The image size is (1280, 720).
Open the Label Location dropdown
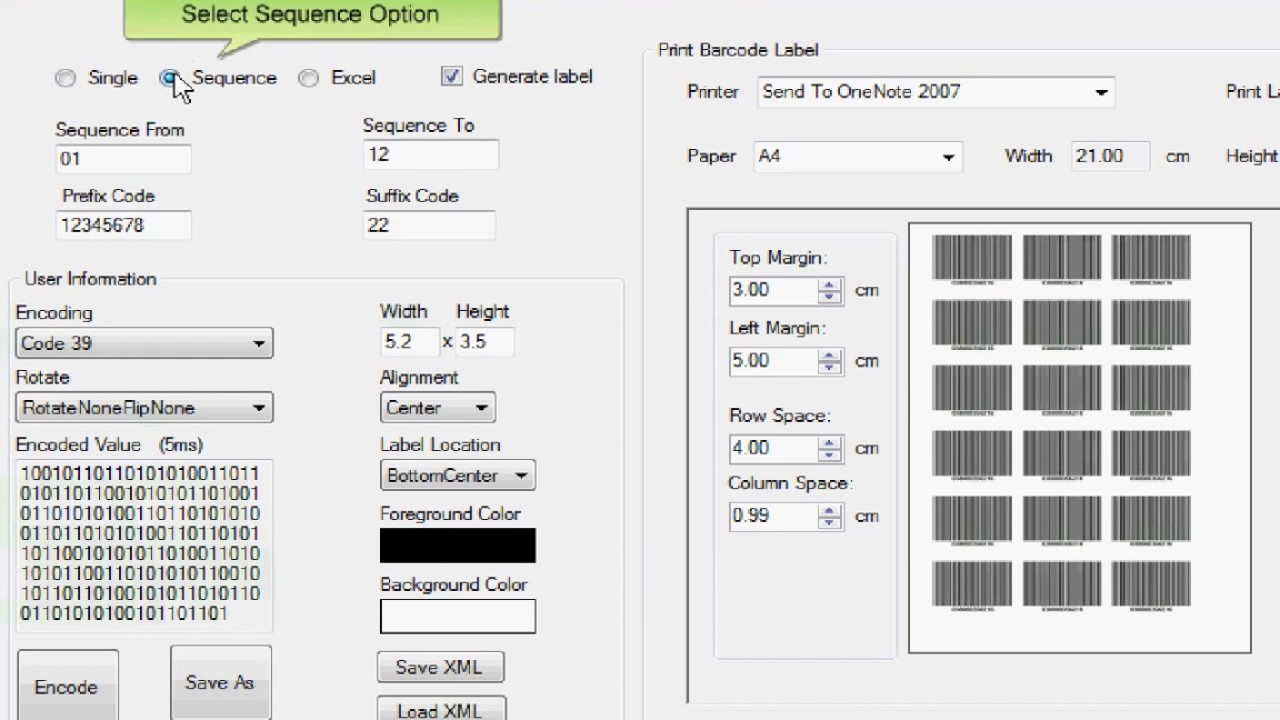point(457,475)
